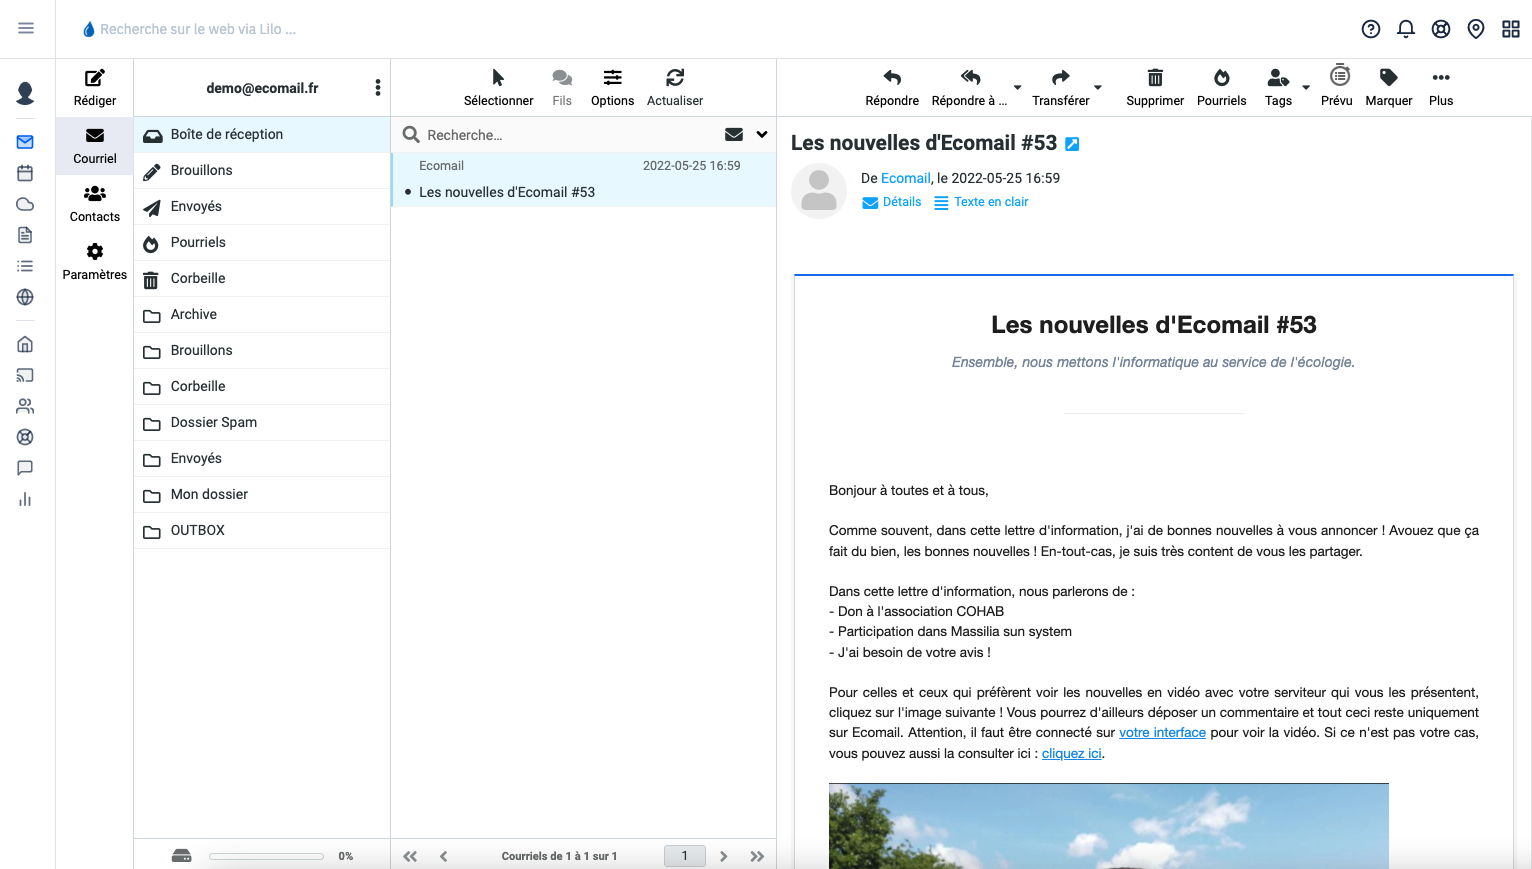Click Rédiger to compose a new email

pyautogui.click(x=95, y=88)
